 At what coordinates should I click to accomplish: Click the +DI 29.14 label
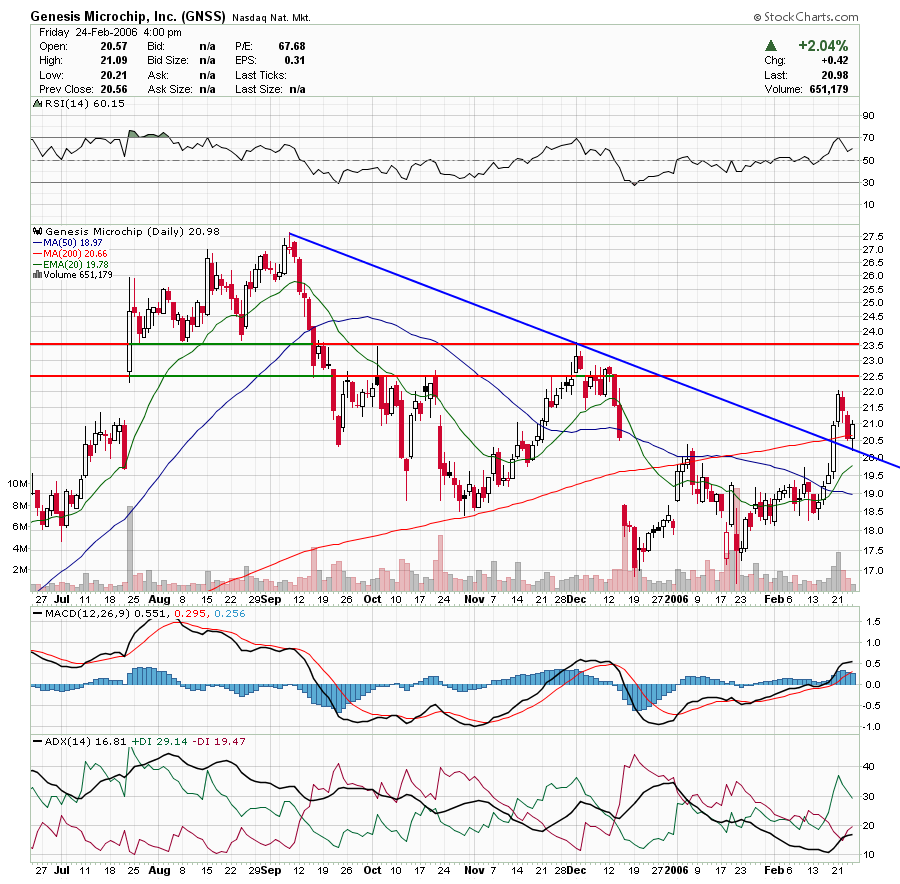pyautogui.click(x=160, y=742)
